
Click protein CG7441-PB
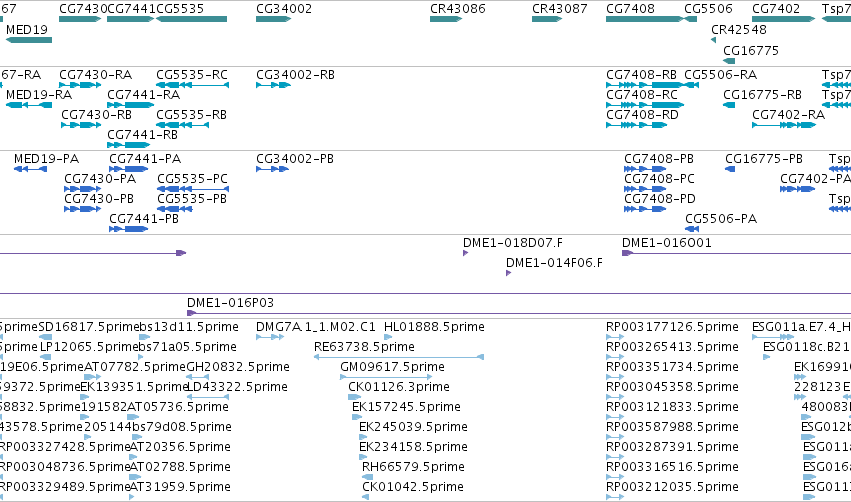pos(129,229)
